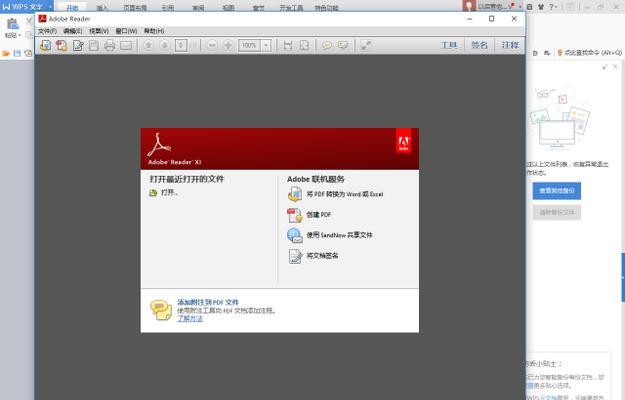
Task: Switch to the 引用 tab in WPS
Action: tap(168, 8)
